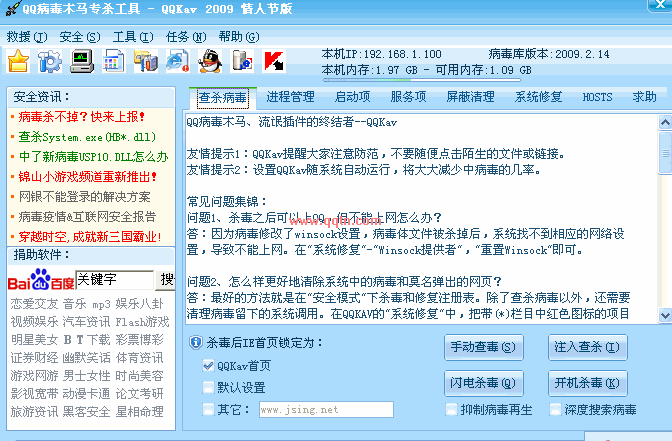Viewport: 672px width, 441px height.
Task: Open the 星相命理 link
Action: 140,412
